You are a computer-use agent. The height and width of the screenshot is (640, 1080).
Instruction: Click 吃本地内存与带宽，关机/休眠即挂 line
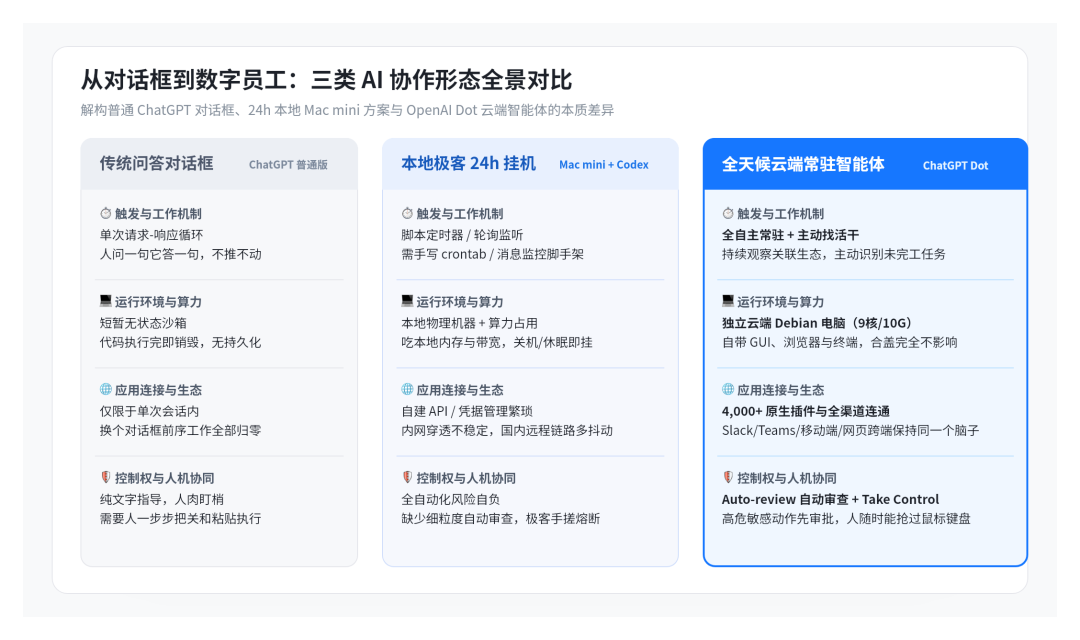[x=497, y=342]
